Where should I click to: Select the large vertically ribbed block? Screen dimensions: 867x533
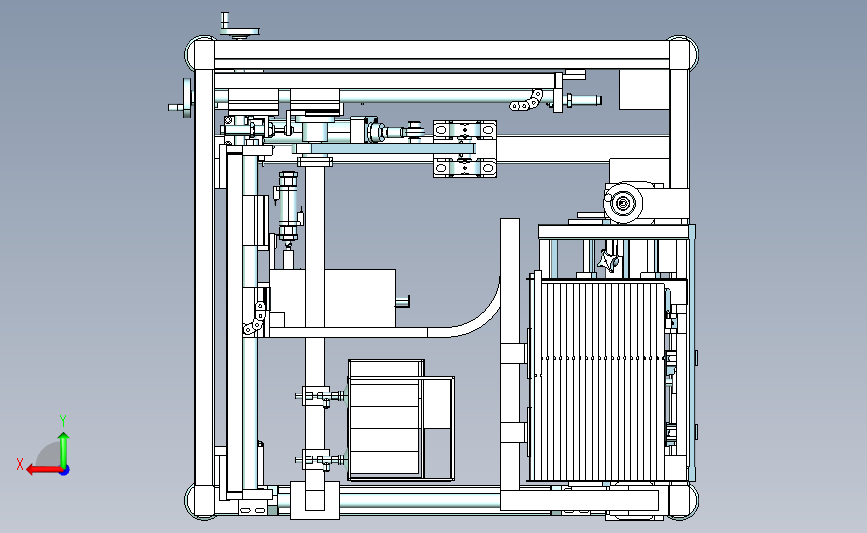click(x=597, y=380)
